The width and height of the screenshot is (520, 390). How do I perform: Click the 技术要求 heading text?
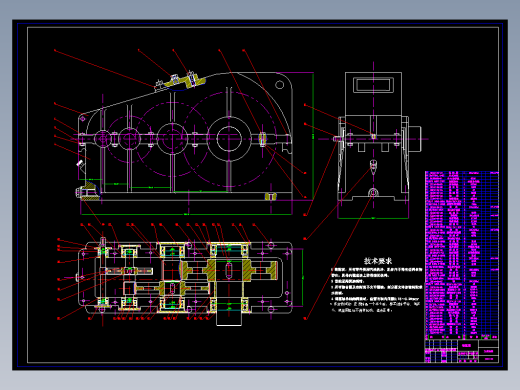point(378,261)
